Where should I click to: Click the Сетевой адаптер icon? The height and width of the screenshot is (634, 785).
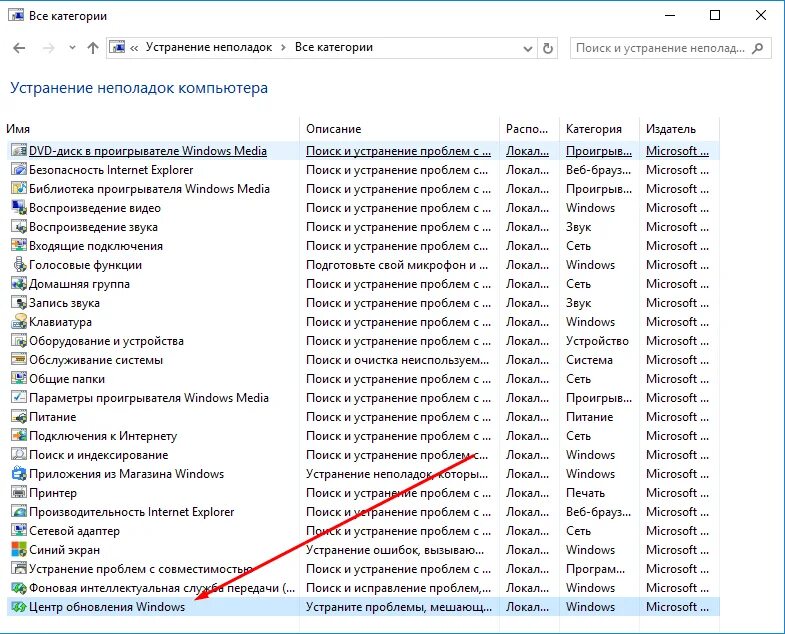pos(19,531)
